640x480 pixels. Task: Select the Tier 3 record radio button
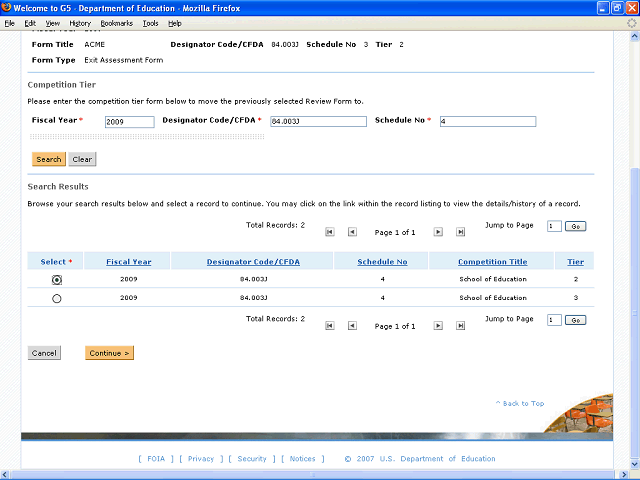pyautogui.click(x=57, y=298)
